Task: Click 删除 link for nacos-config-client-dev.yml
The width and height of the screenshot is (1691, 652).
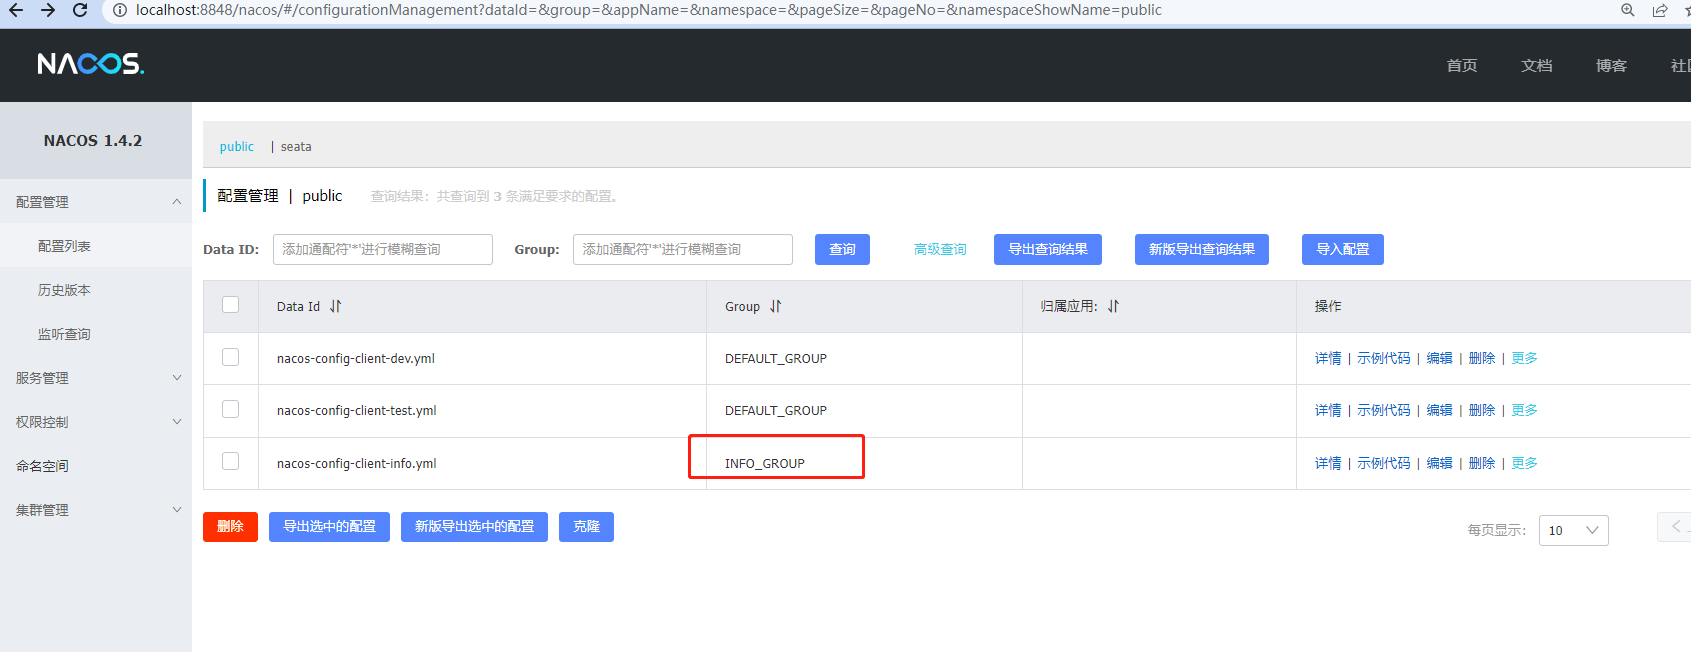Action: (1482, 358)
